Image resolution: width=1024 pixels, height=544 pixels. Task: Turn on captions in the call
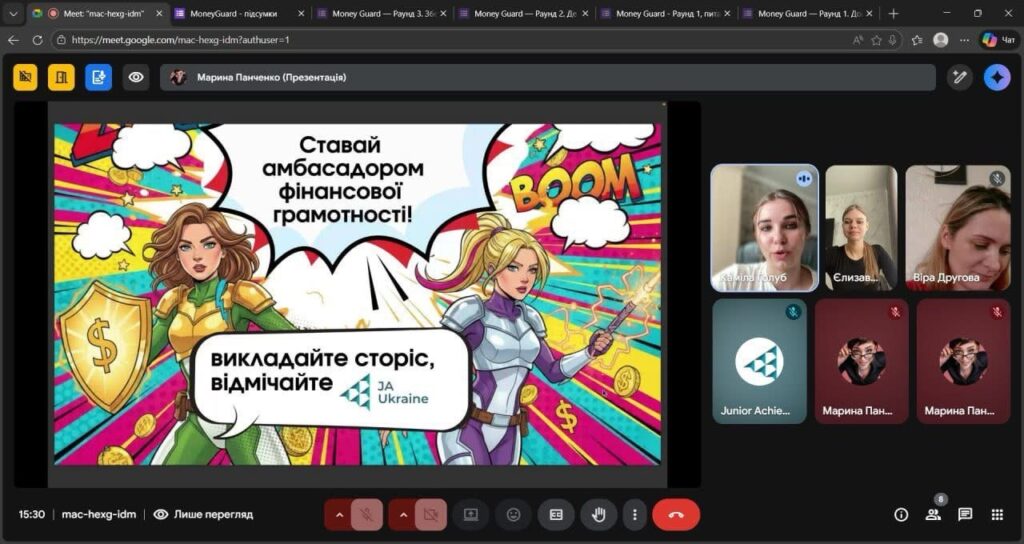[556, 514]
